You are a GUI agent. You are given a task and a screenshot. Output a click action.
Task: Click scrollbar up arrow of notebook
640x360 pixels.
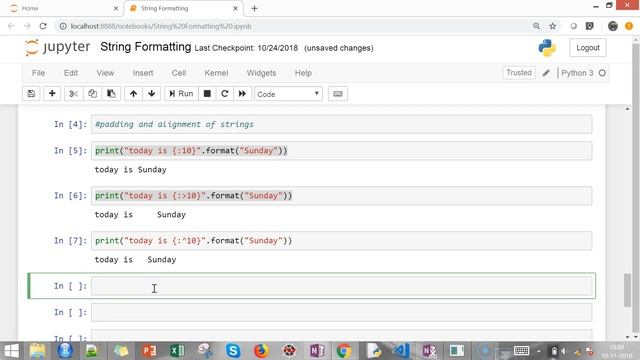click(627, 109)
